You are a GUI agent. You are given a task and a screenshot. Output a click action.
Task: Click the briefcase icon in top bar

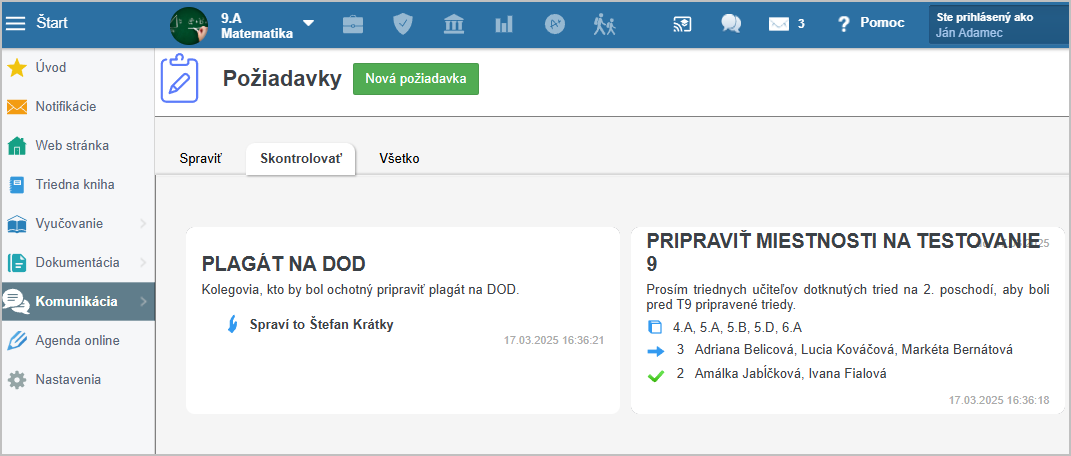pos(353,24)
